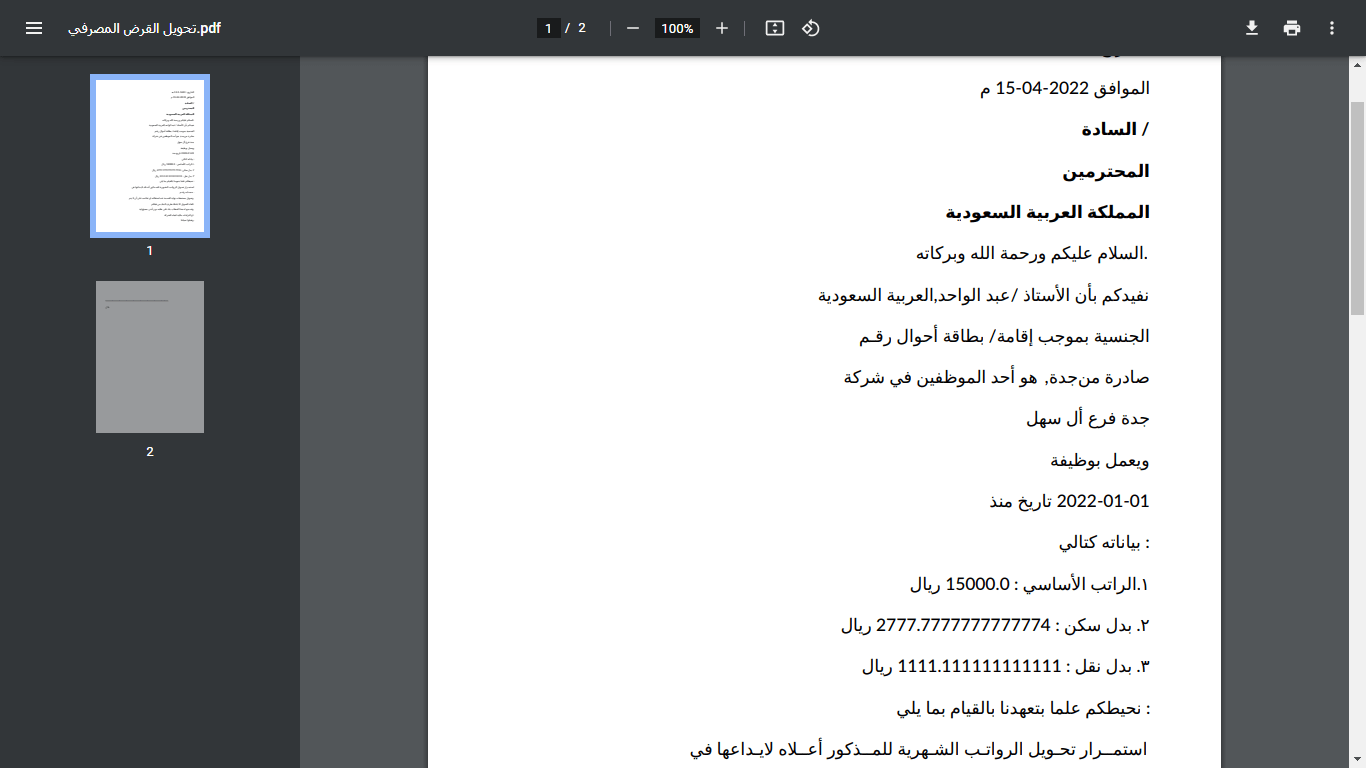Click the basic salary line 15000.0
1366x768 pixels.
pyautogui.click(x=1030, y=584)
